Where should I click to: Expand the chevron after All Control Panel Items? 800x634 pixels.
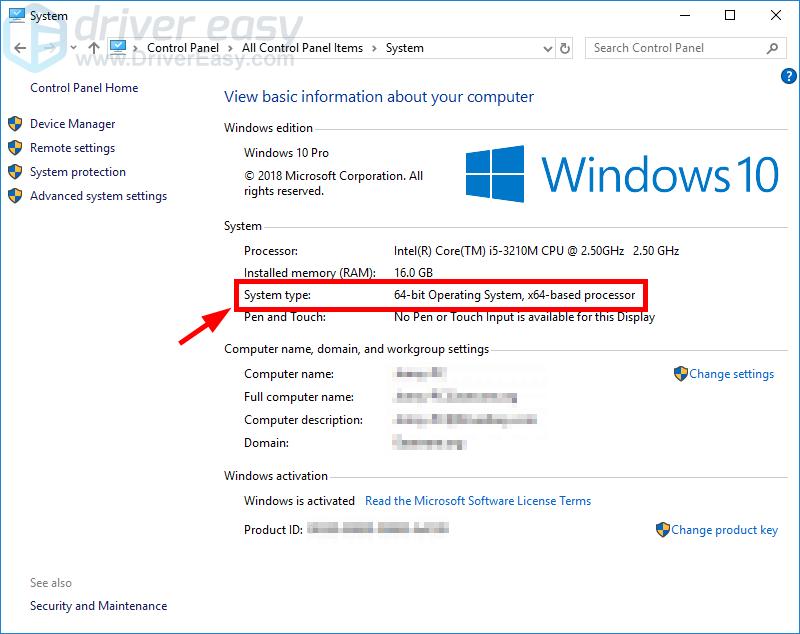[x=374, y=48]
